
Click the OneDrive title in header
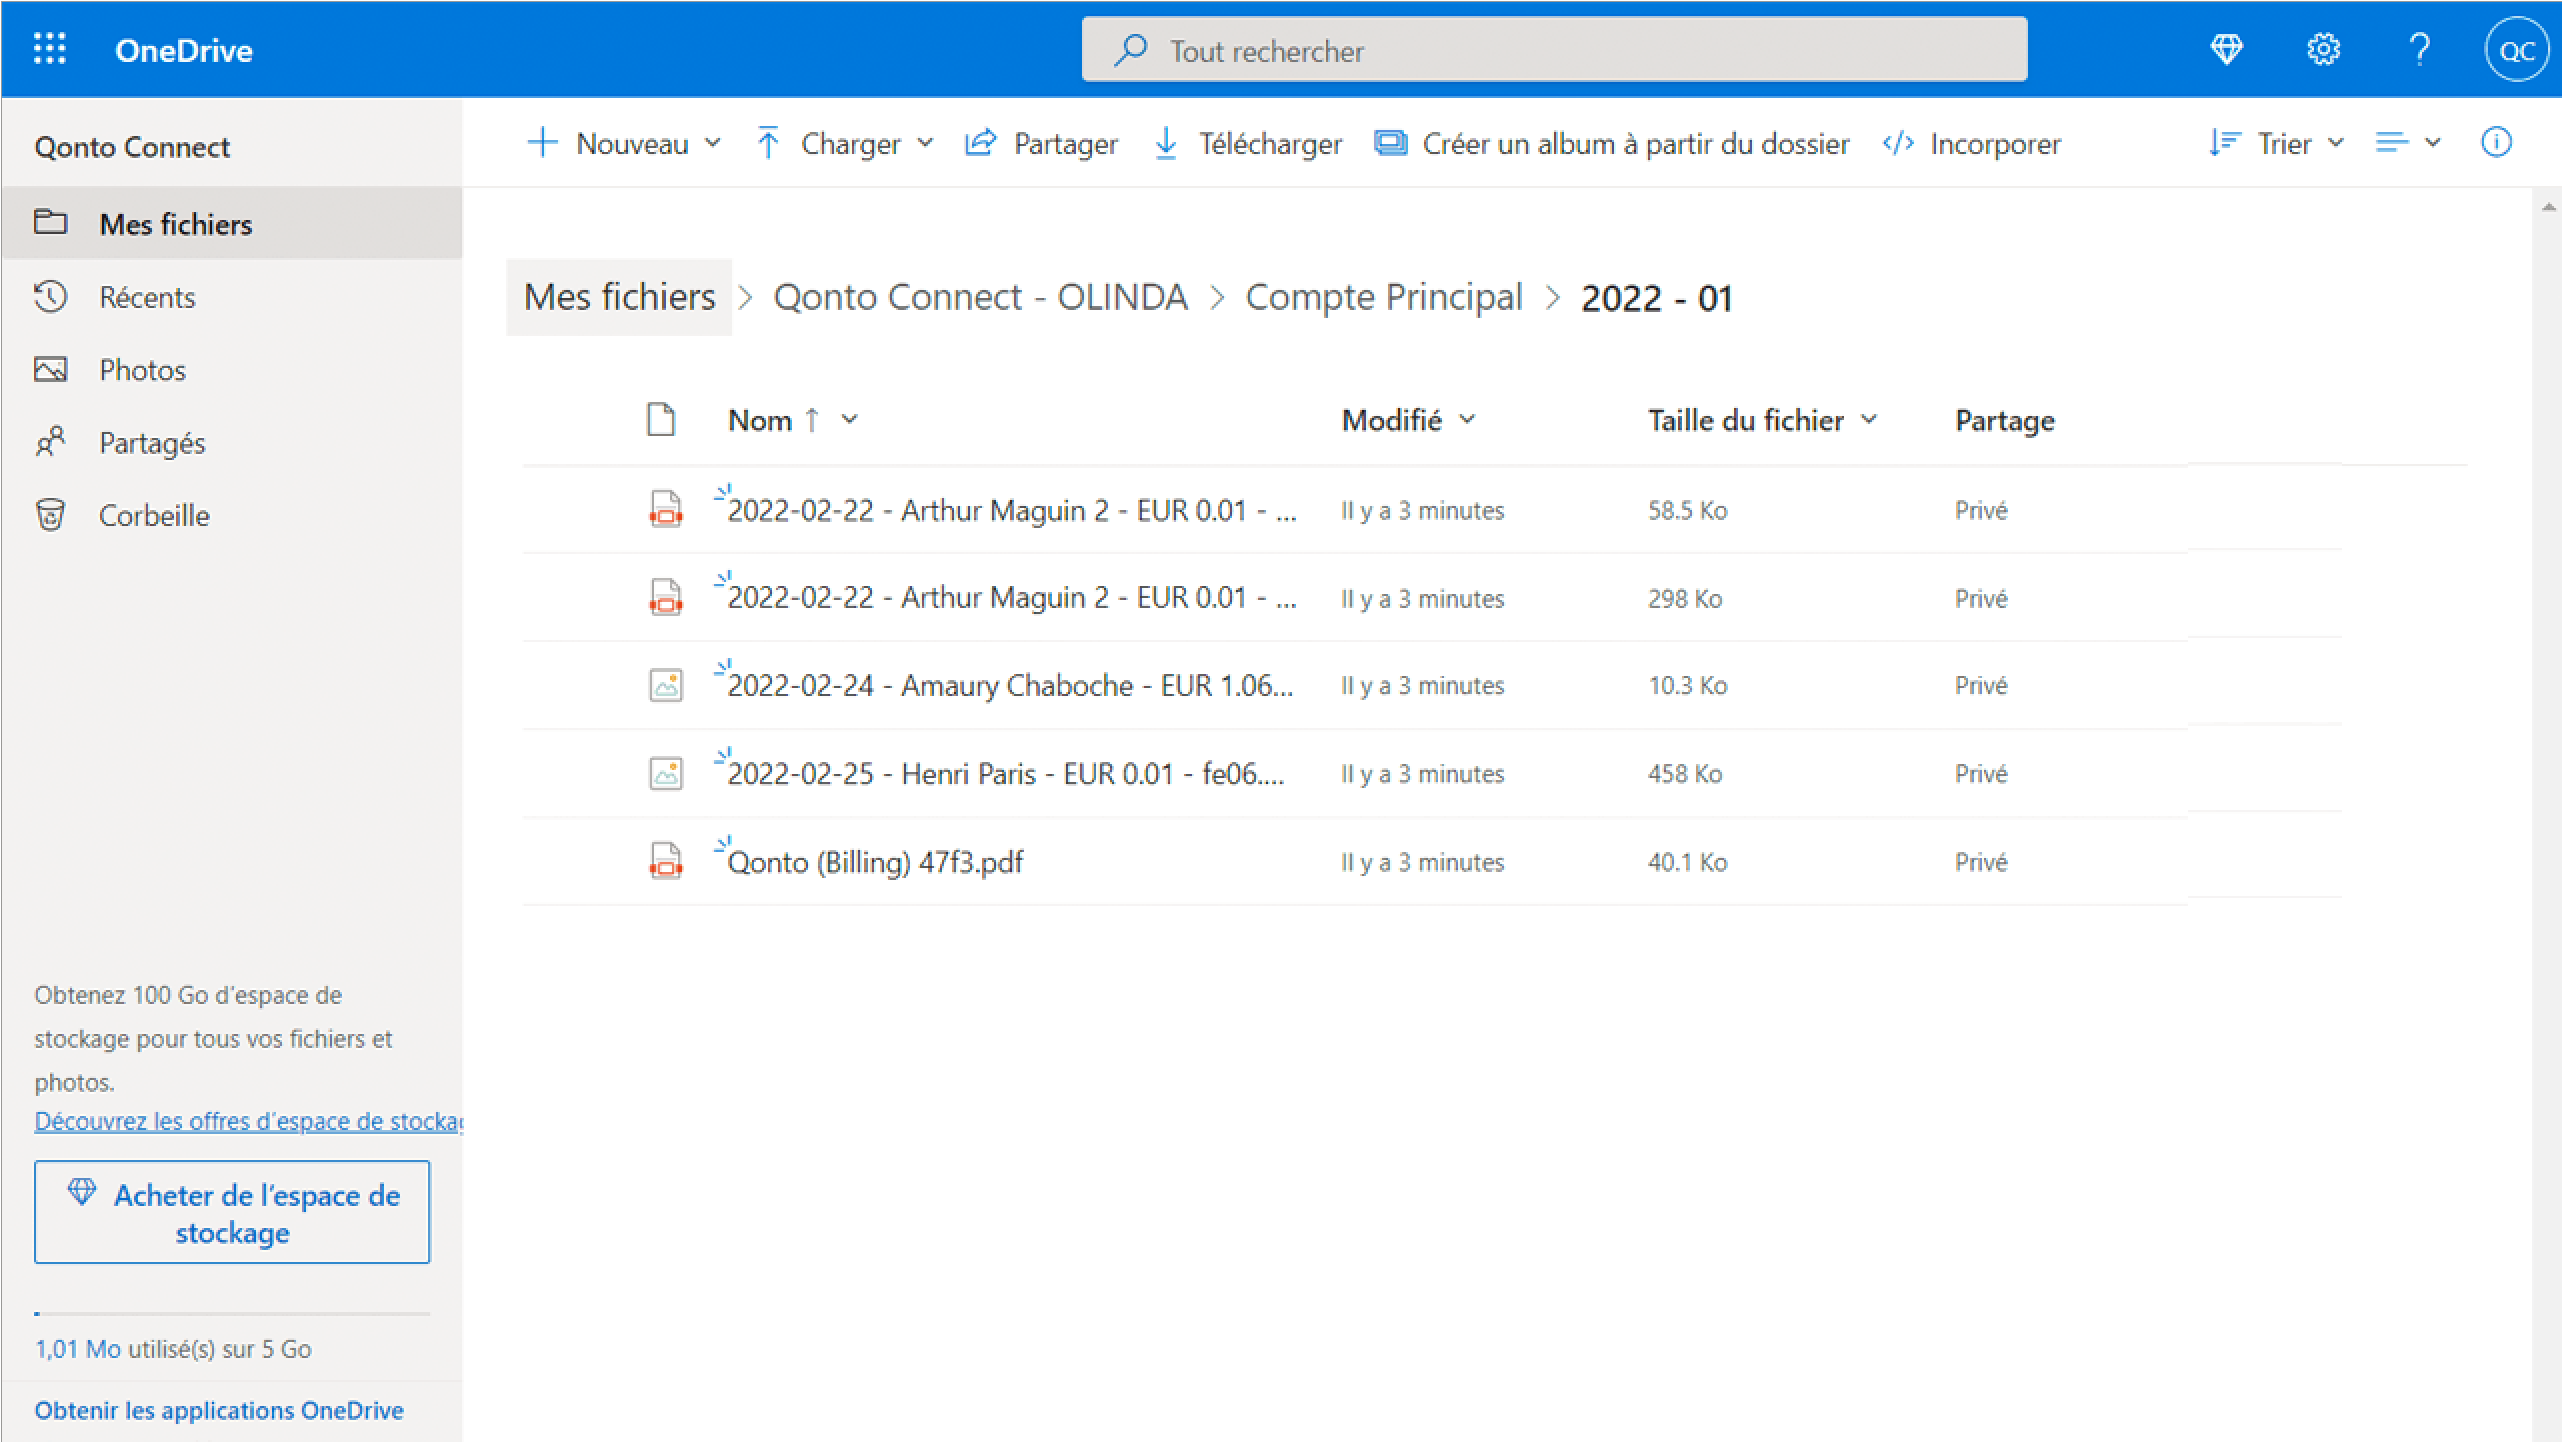tap(184, 50)
